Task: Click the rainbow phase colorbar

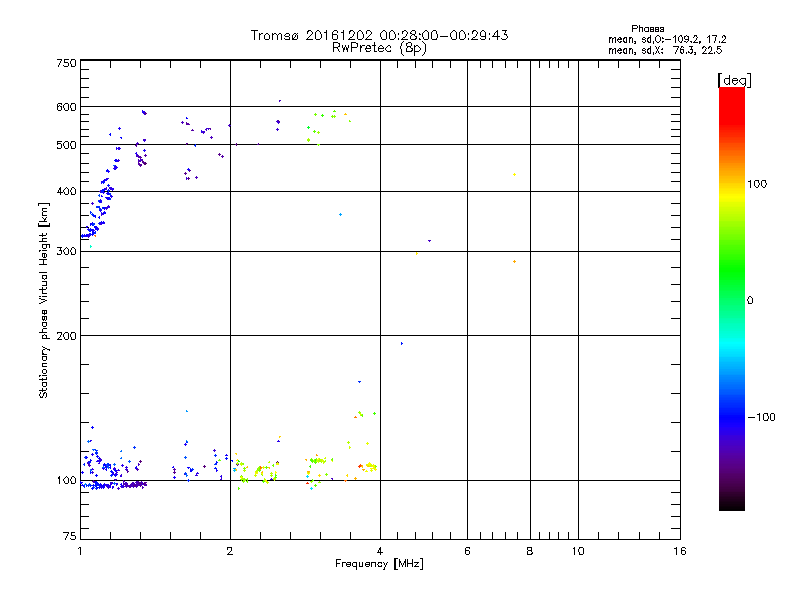Action: 732,299
